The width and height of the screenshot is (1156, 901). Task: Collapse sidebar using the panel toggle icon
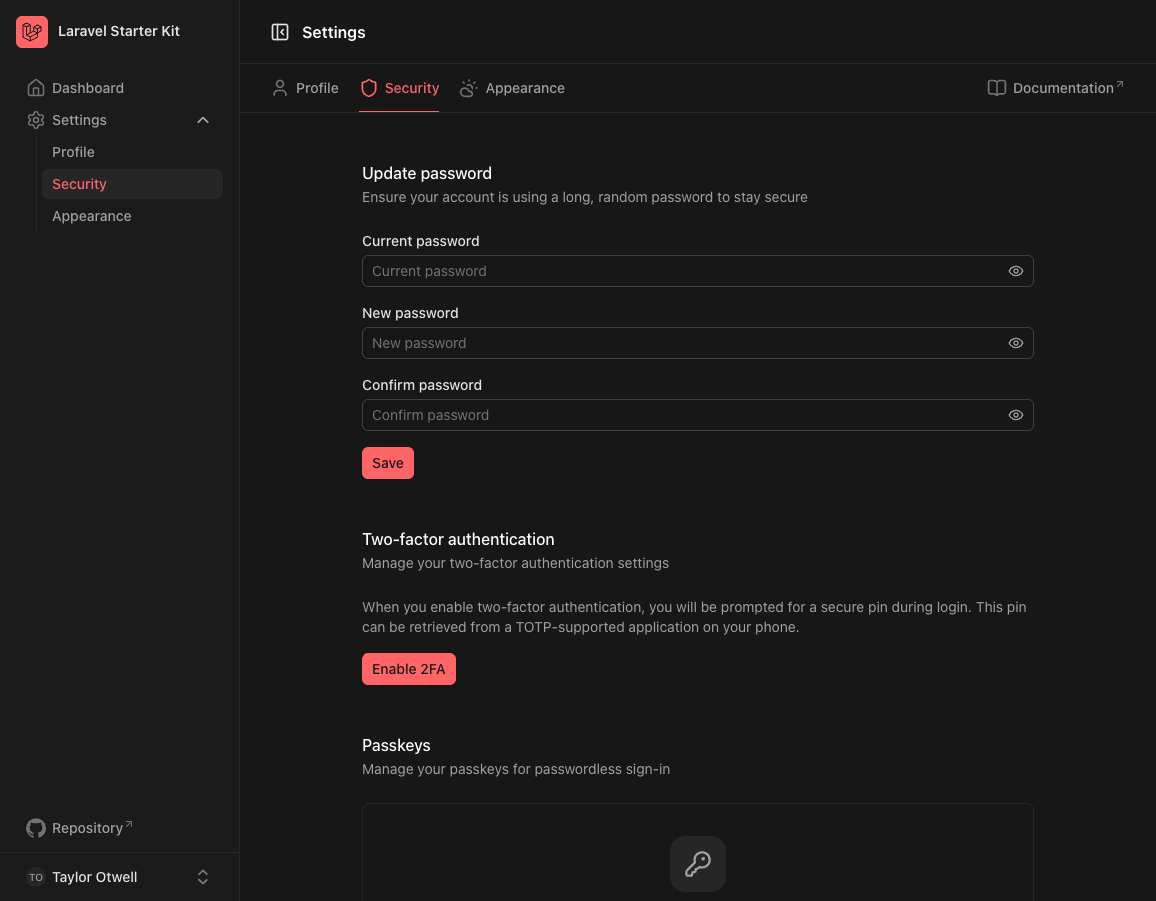tap(280, 32)
